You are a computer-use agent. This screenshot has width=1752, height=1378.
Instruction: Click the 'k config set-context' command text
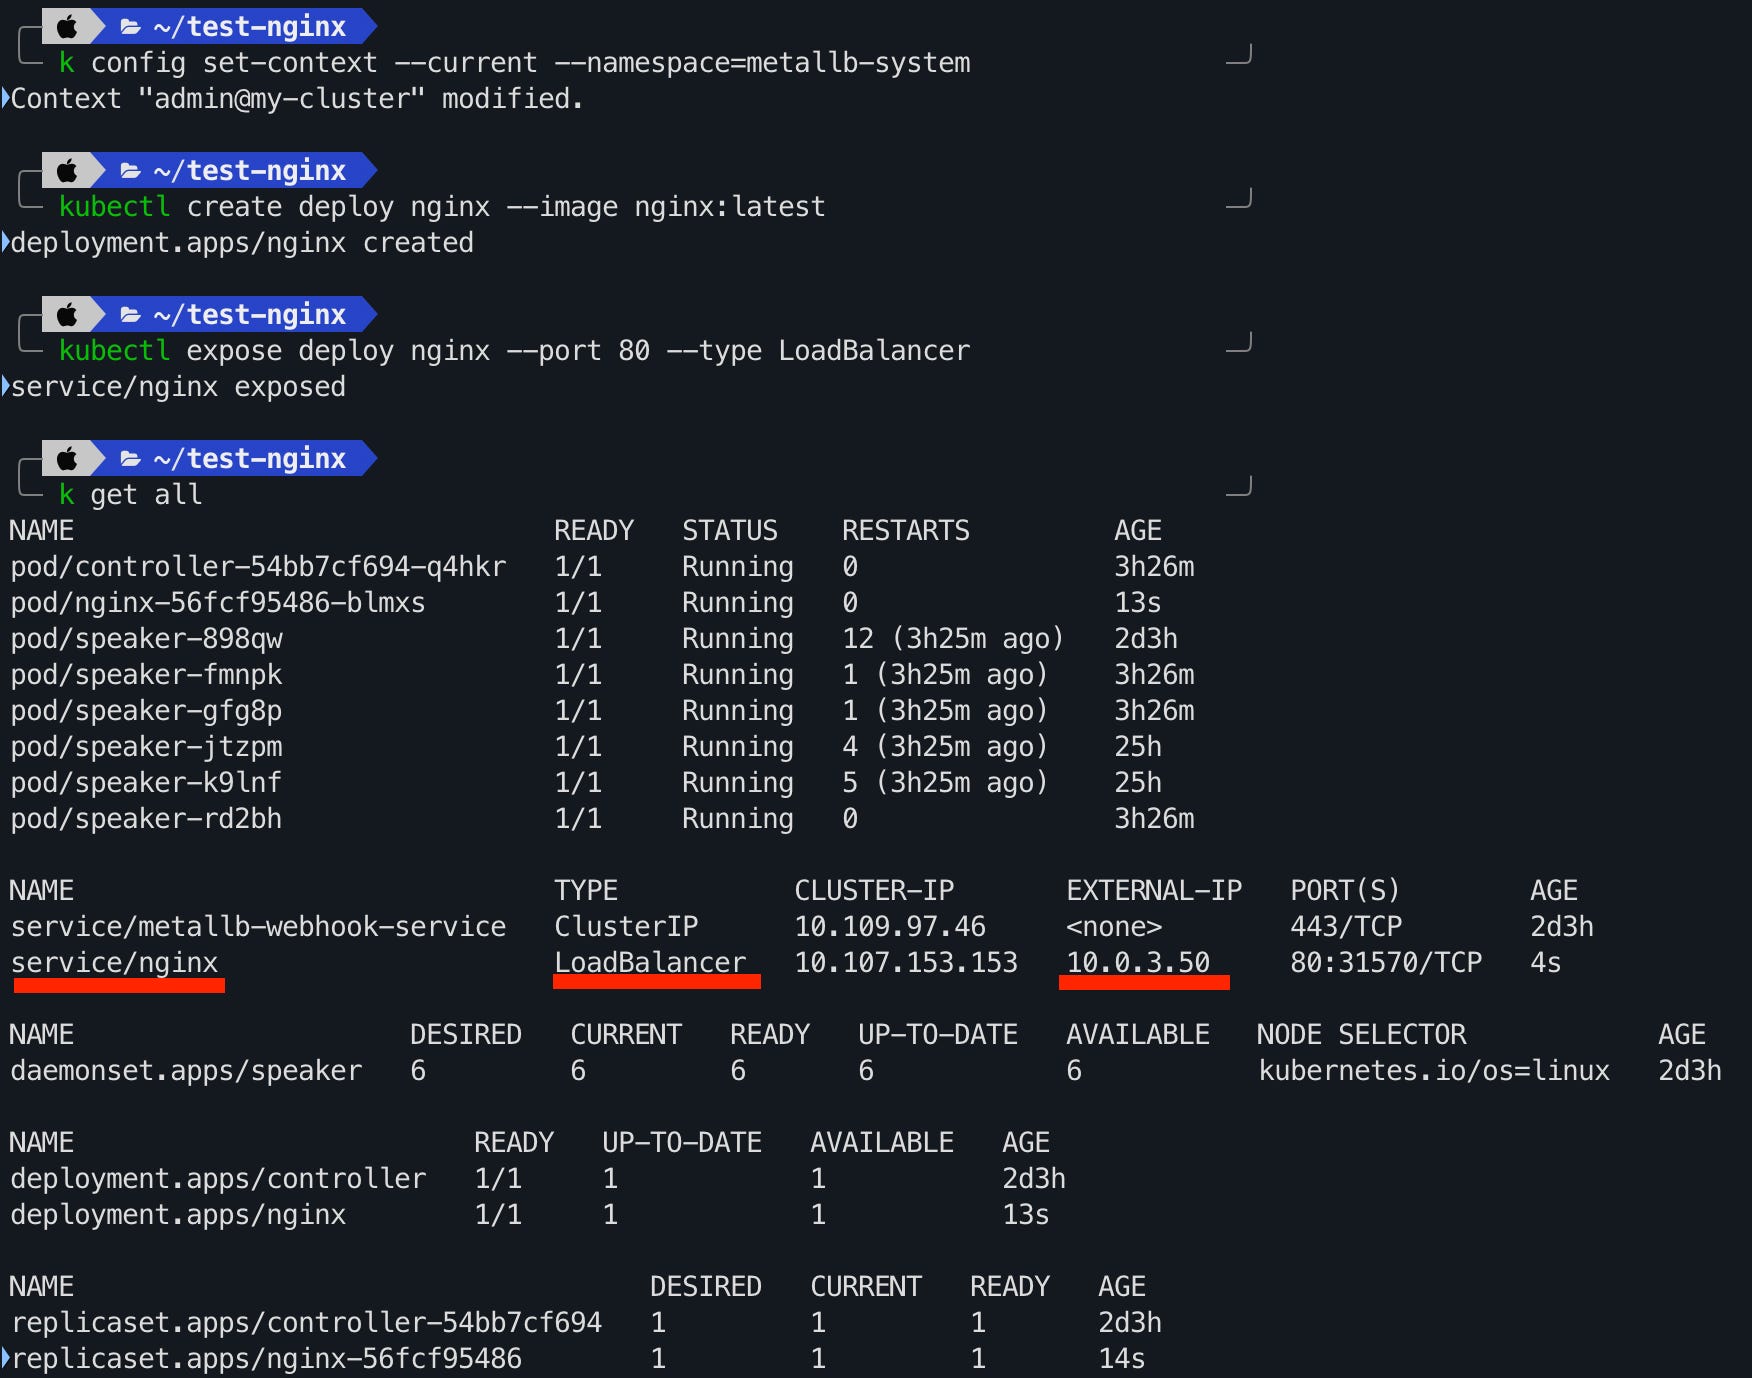click(515, 63)
